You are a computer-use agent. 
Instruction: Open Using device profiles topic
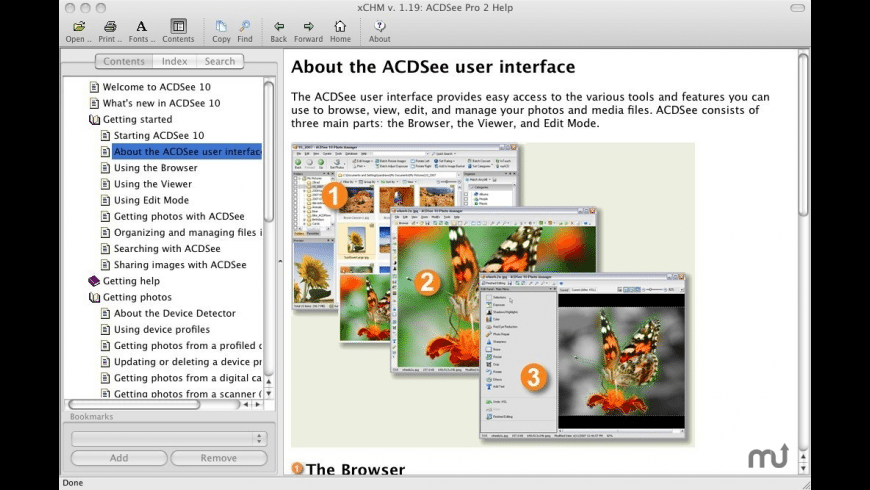(161, 329)
